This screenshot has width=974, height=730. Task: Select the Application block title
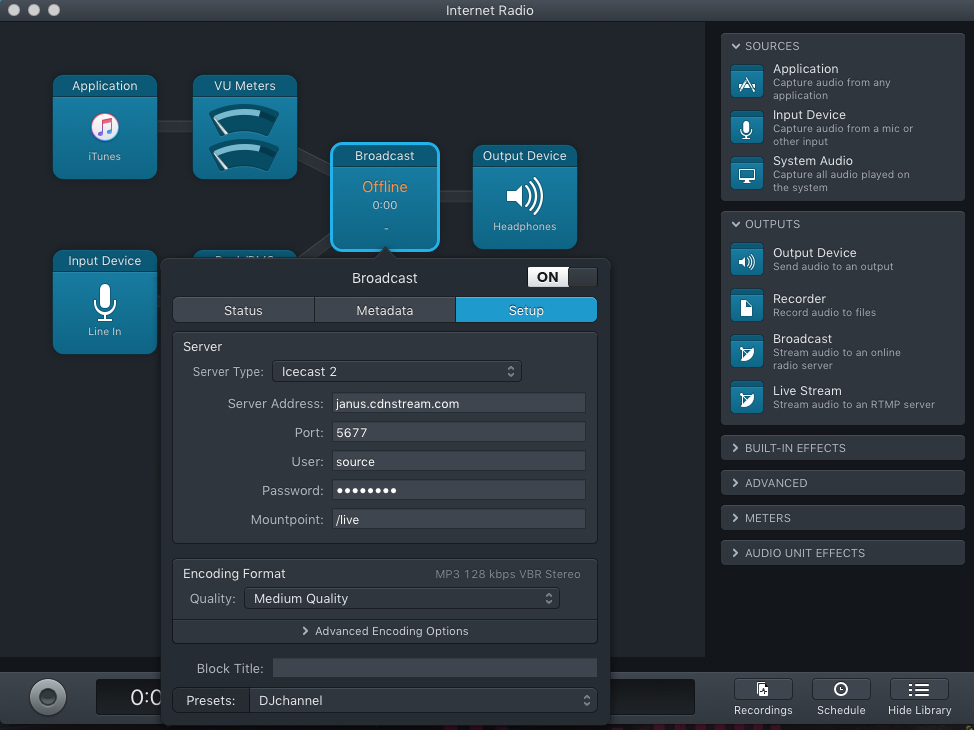click(104, 86)
